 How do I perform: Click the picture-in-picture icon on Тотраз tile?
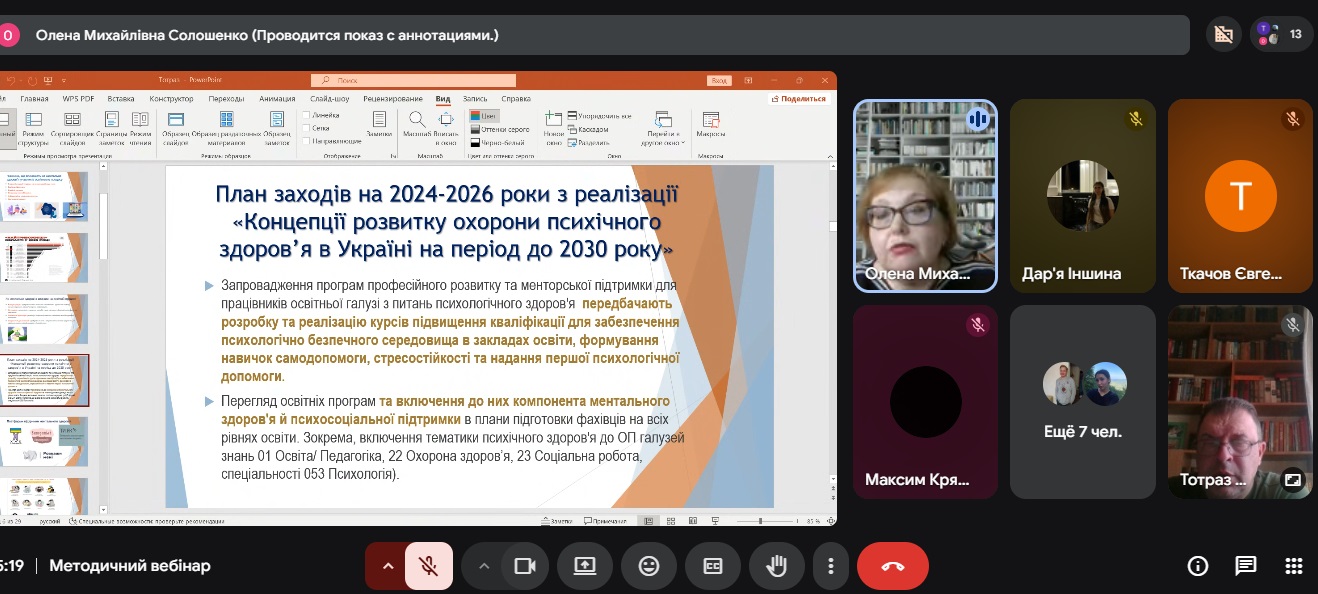point(1293,479)
